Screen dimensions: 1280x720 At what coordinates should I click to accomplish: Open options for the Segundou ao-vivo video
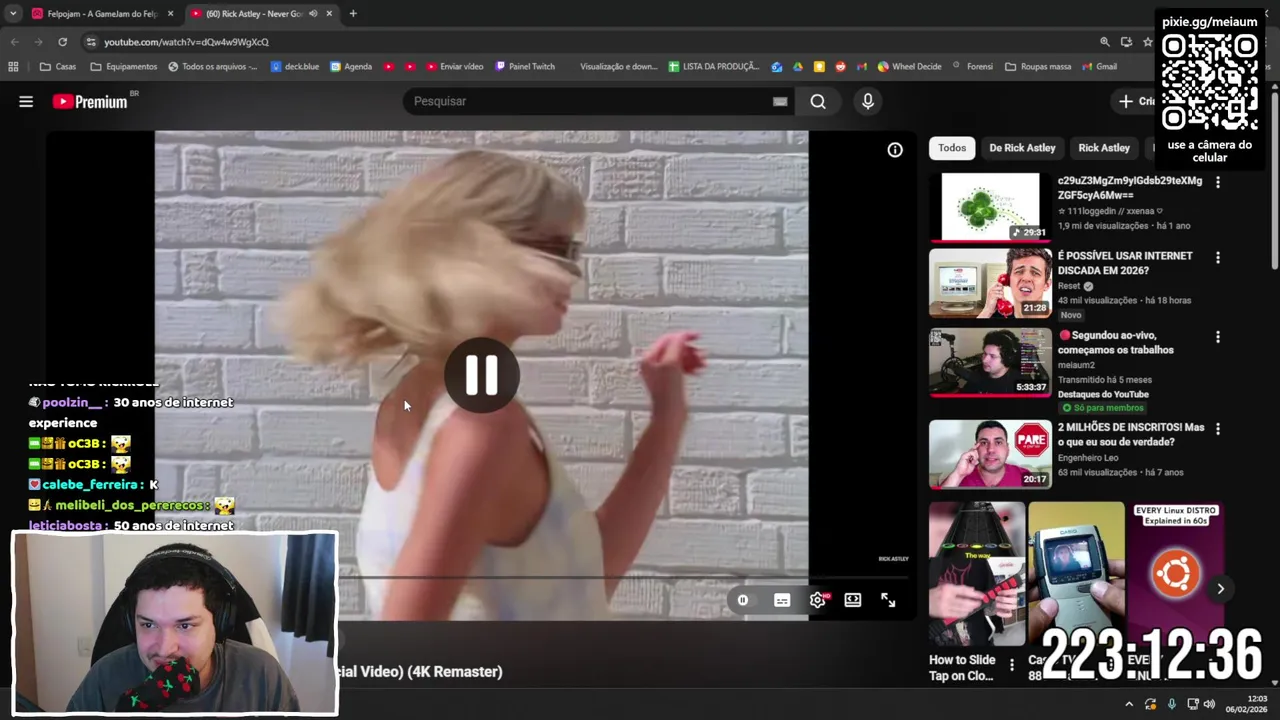coord(1217,337)
